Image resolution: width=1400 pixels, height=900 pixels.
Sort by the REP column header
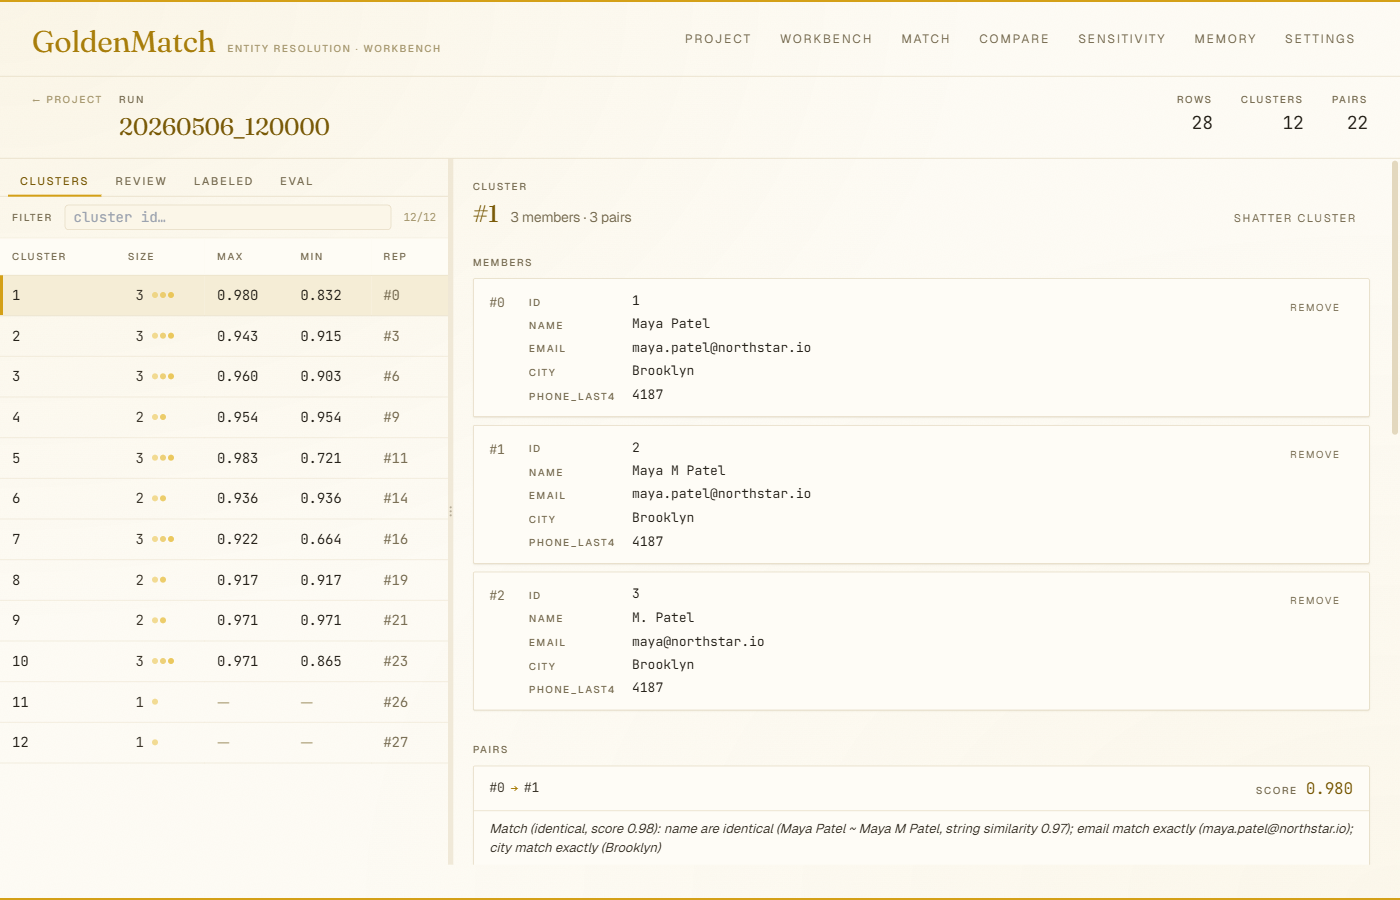pos(395,257)
